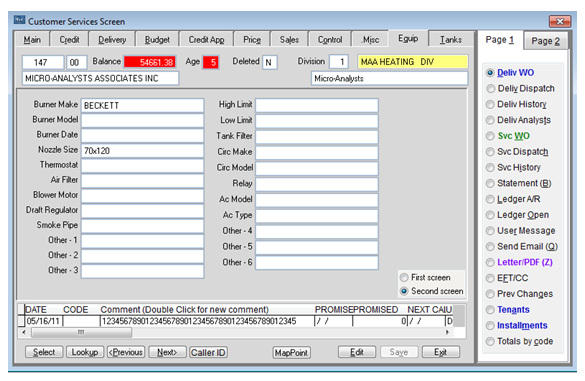585x381 pixels.
Task: Click the comment grid horizontal scrollbar thumb
Action: 81,332
